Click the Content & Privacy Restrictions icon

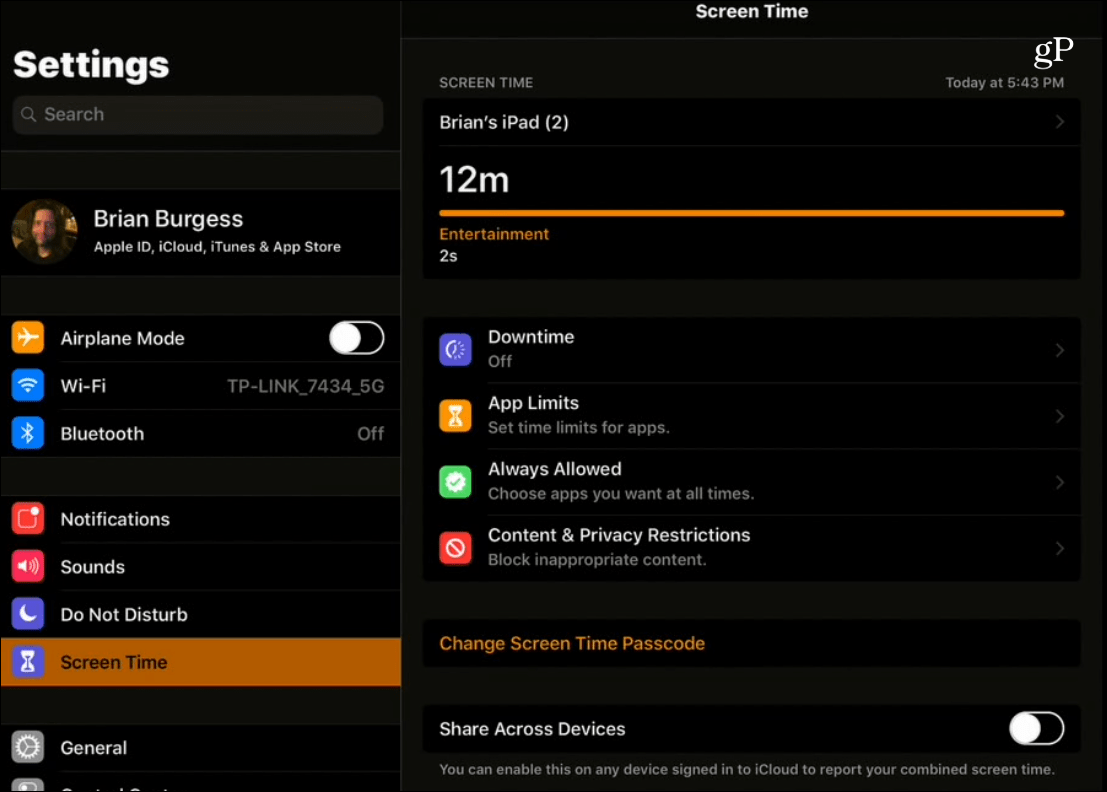tap(455, 548)
